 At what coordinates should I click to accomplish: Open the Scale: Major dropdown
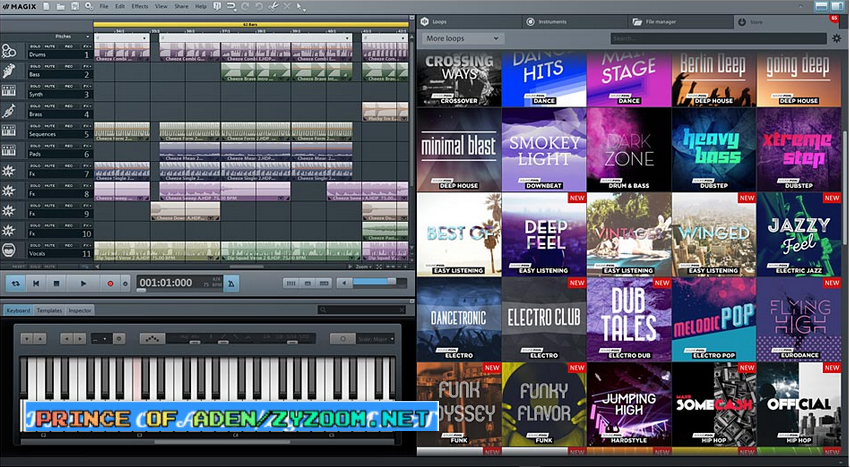click(x=376, y=339)
